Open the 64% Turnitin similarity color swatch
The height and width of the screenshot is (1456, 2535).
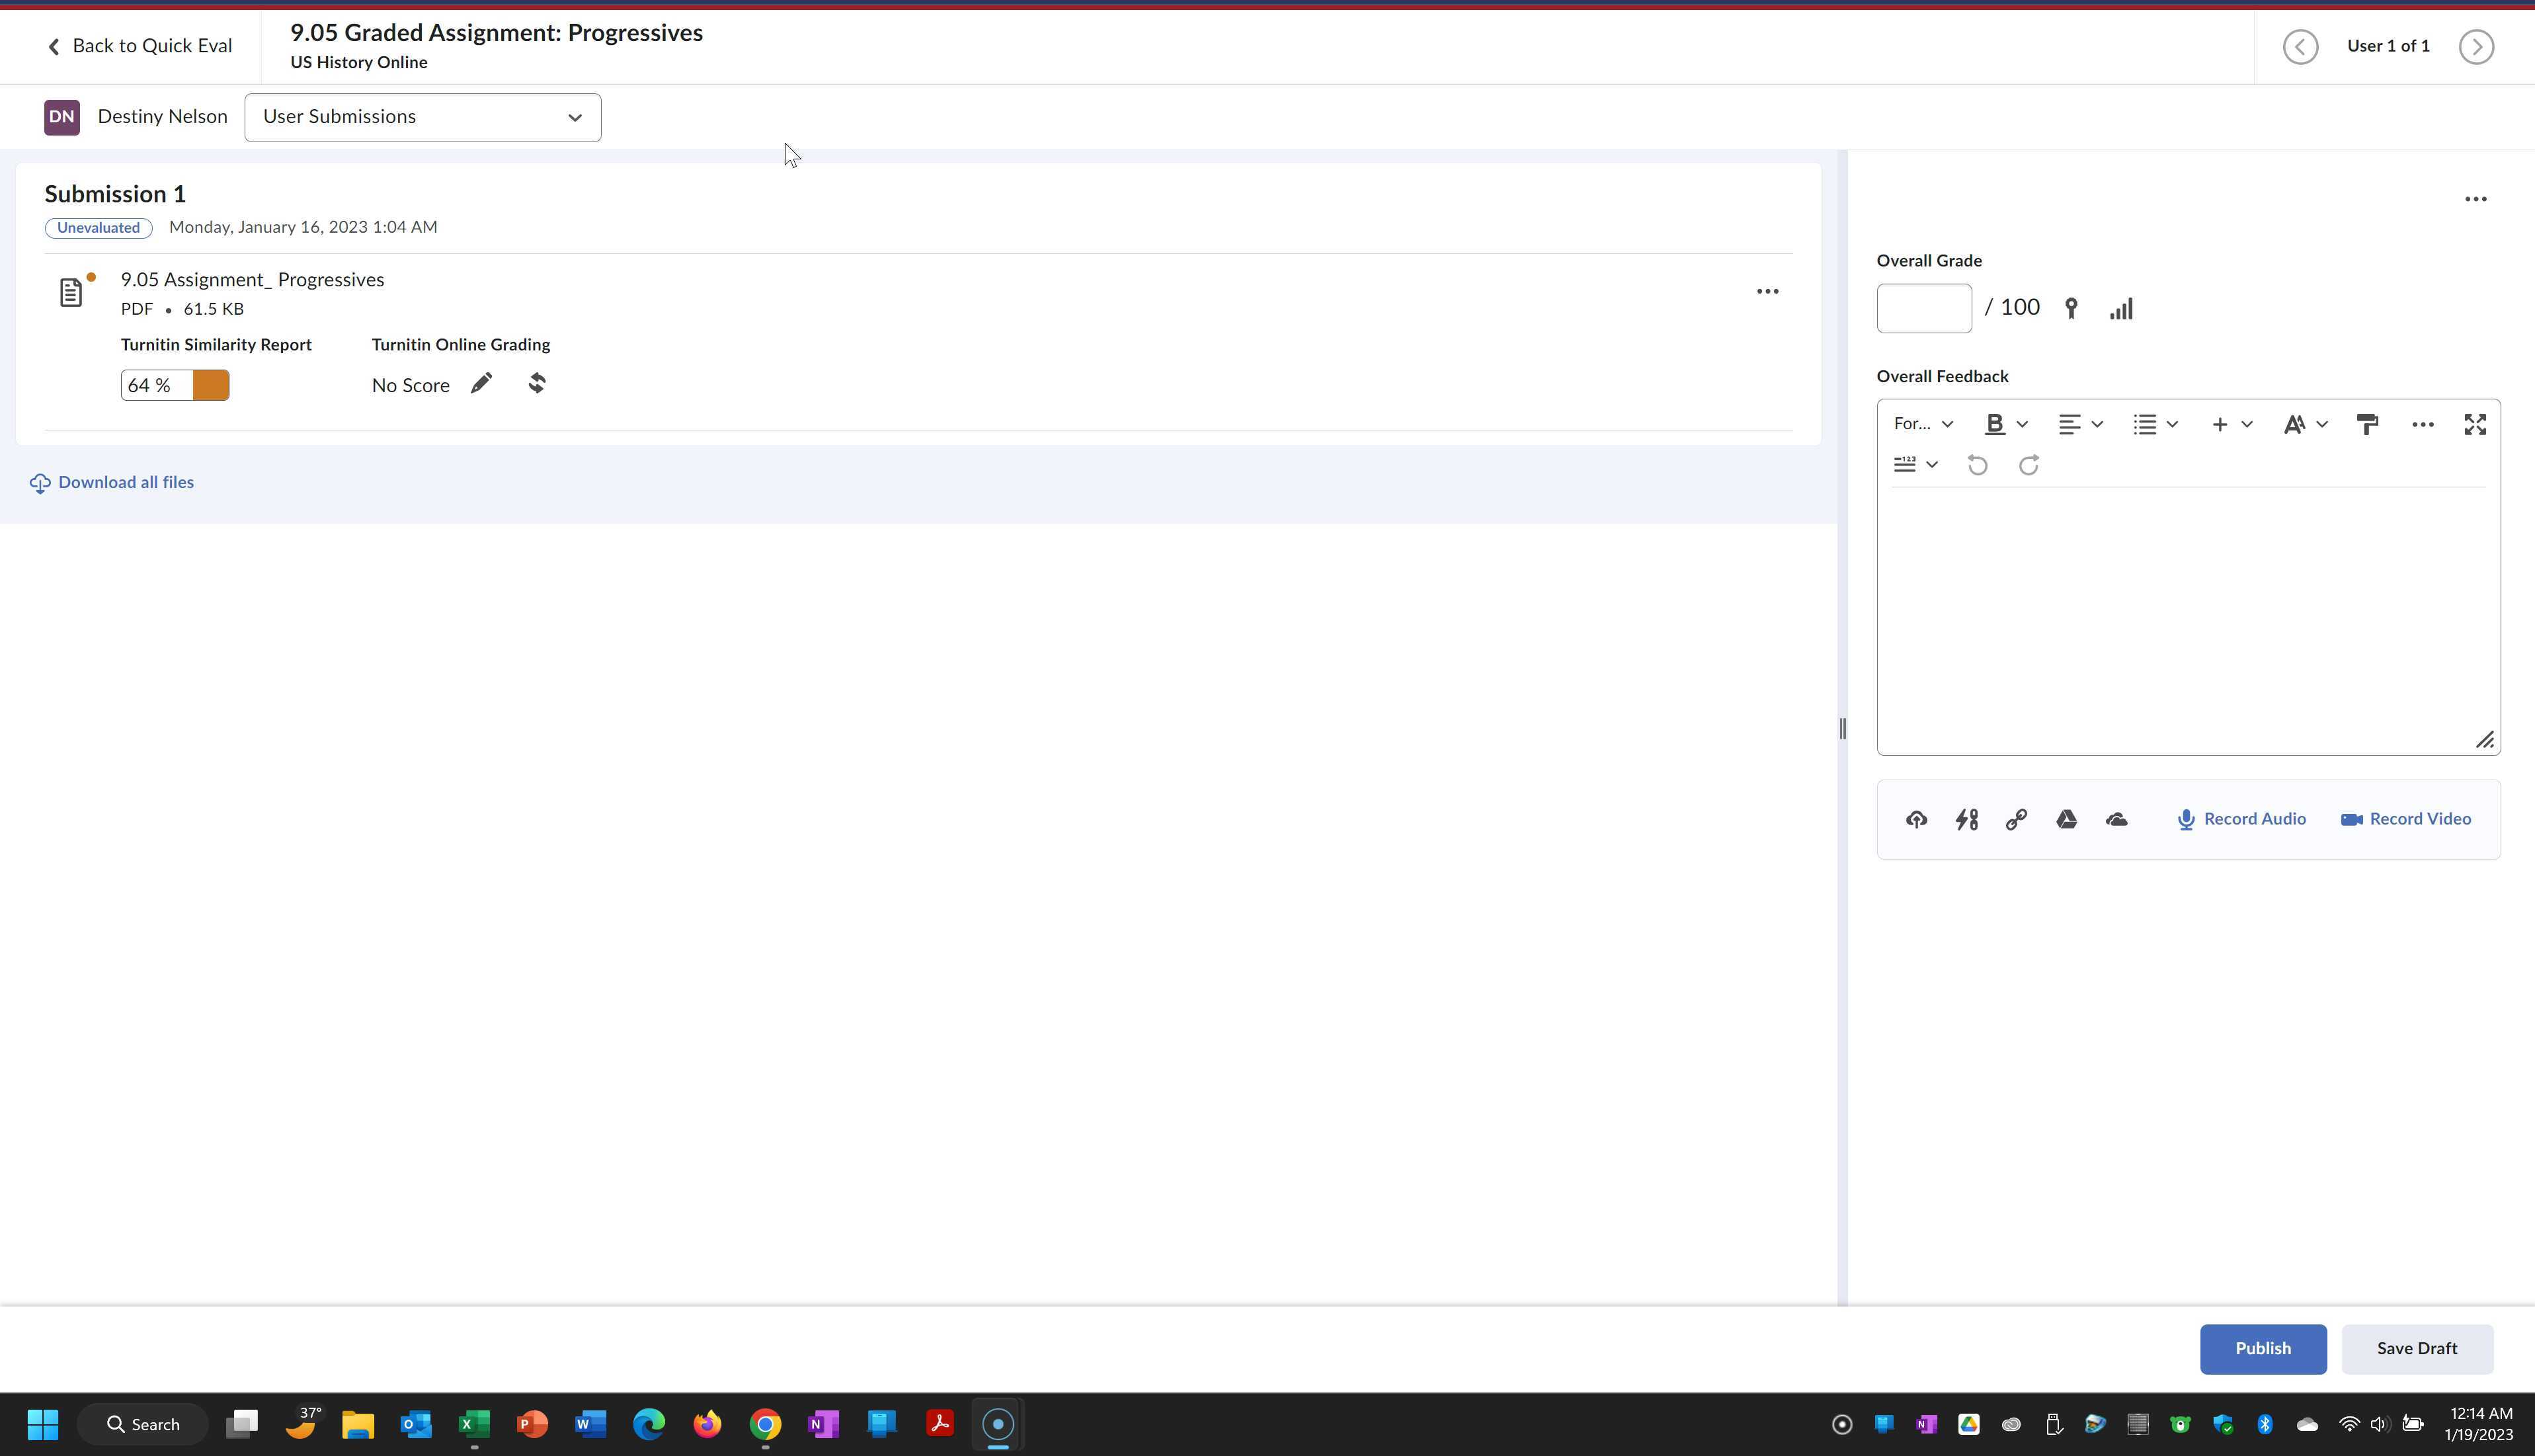click(211, 386)
